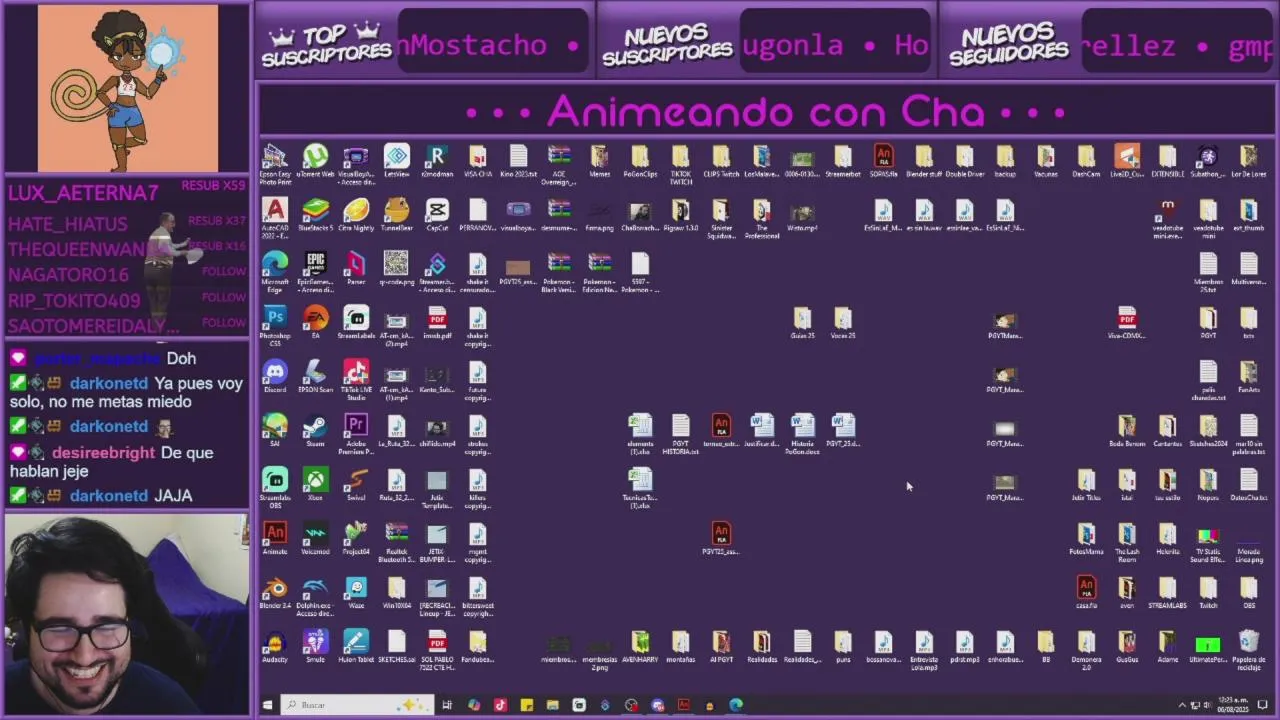Launch Blender 3.4 from the desktop
1280x720 pixels.
[x=275, y=594]
